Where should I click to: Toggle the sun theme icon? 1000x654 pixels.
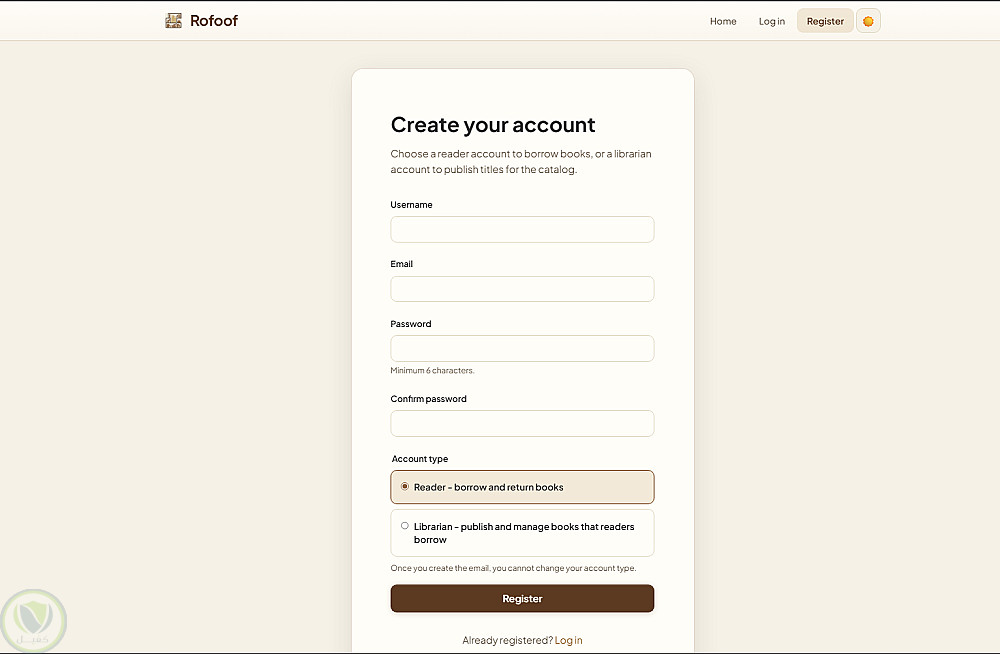pyautogui.click(x=868, y=21)
